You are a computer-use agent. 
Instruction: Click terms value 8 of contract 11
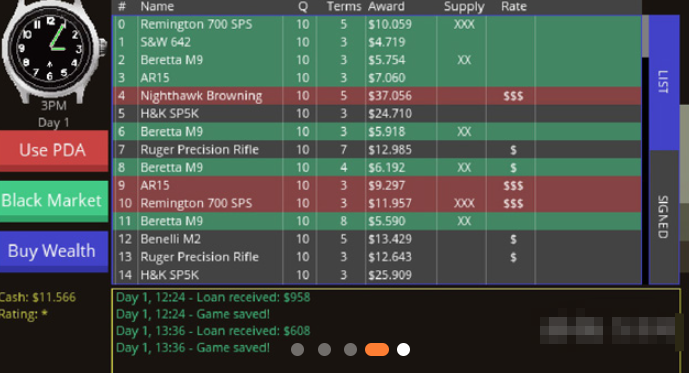[x=344, y=221]
